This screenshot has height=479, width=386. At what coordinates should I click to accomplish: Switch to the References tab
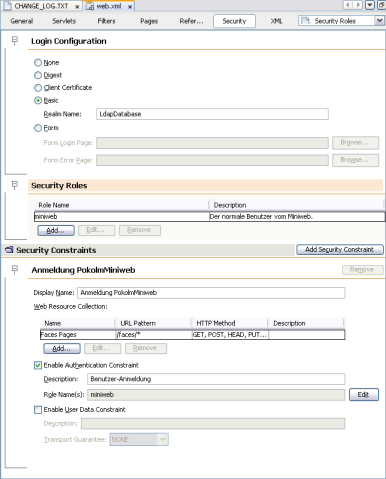pos(191,21)
